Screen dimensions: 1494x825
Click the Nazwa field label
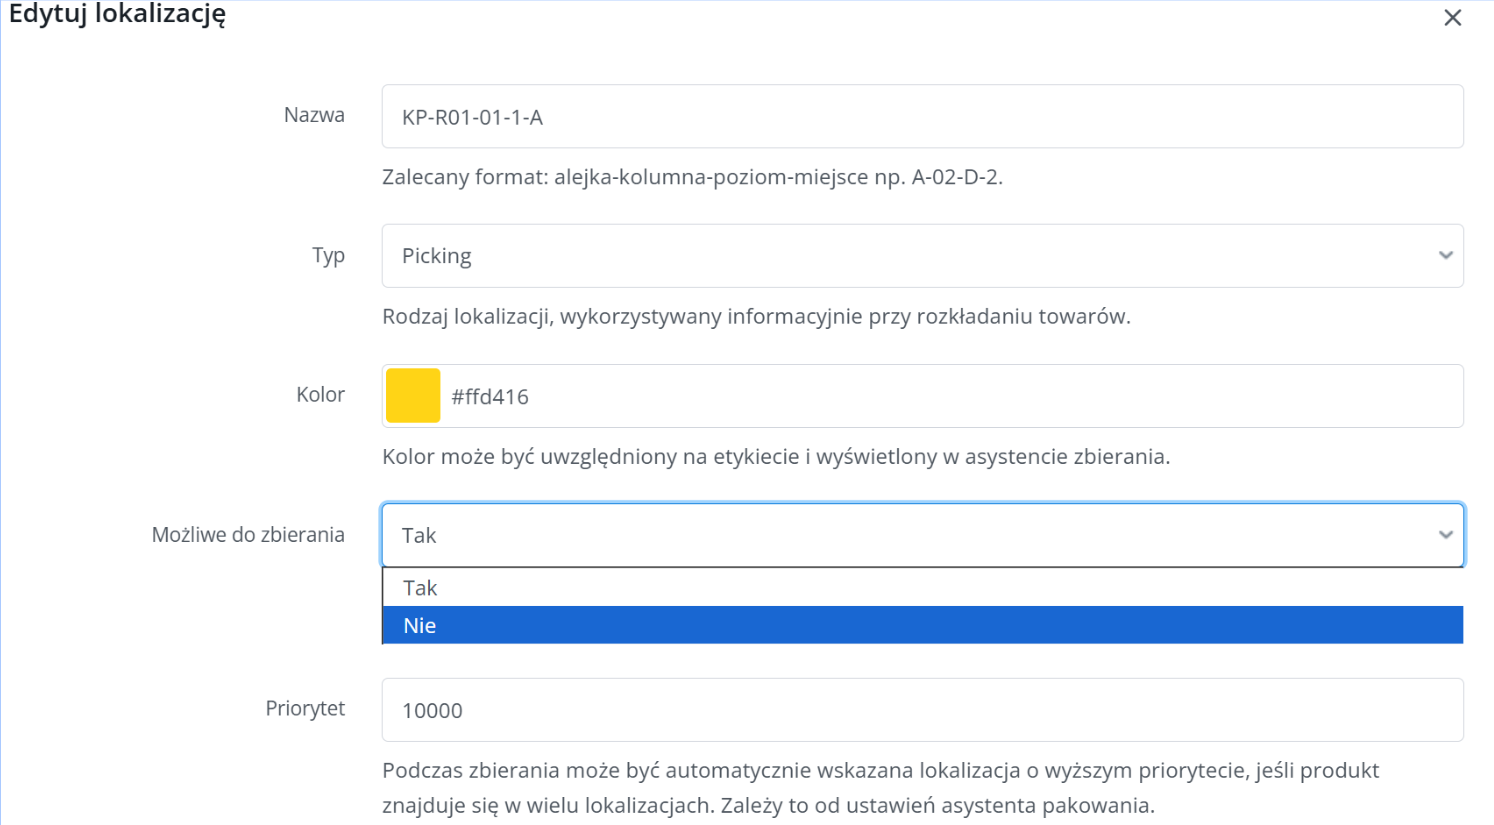pos(314,115)
